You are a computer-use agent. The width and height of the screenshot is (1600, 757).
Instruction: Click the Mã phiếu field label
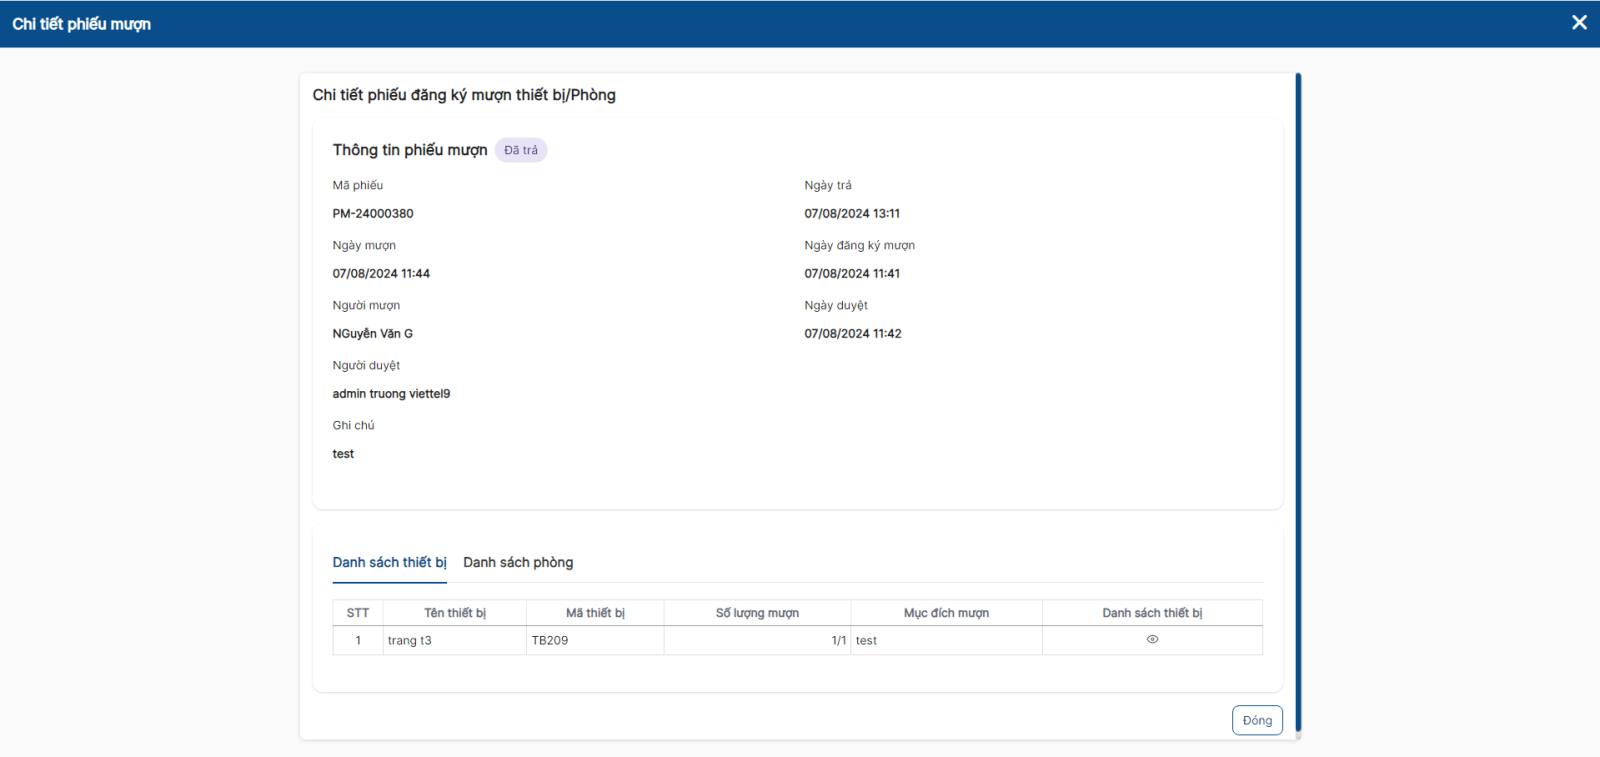click(x=358, y=185)
